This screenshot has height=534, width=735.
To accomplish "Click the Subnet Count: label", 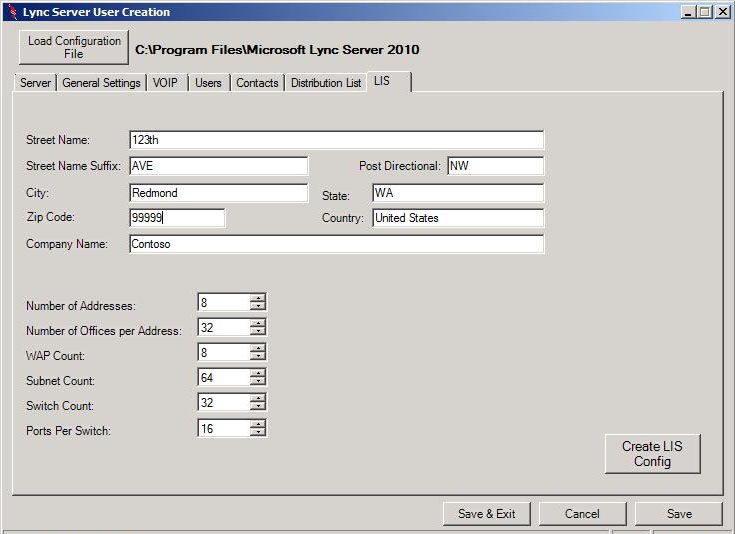I will pos(60,381).
